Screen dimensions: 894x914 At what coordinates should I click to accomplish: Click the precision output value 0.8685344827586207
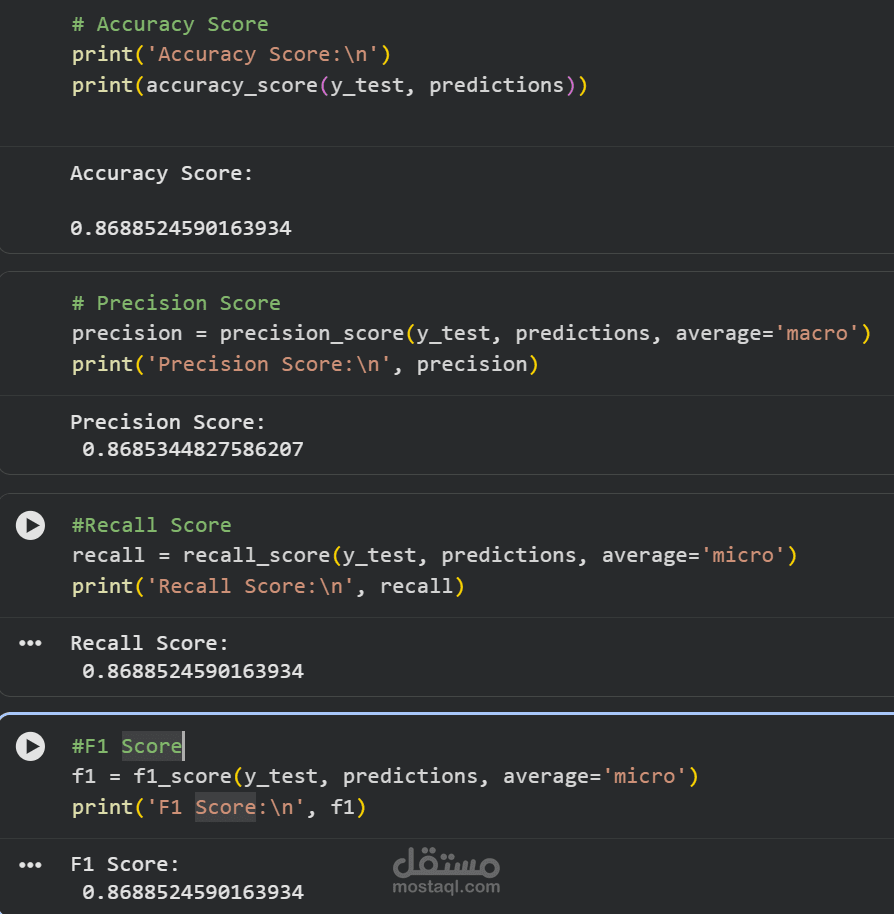click(193, 449)
